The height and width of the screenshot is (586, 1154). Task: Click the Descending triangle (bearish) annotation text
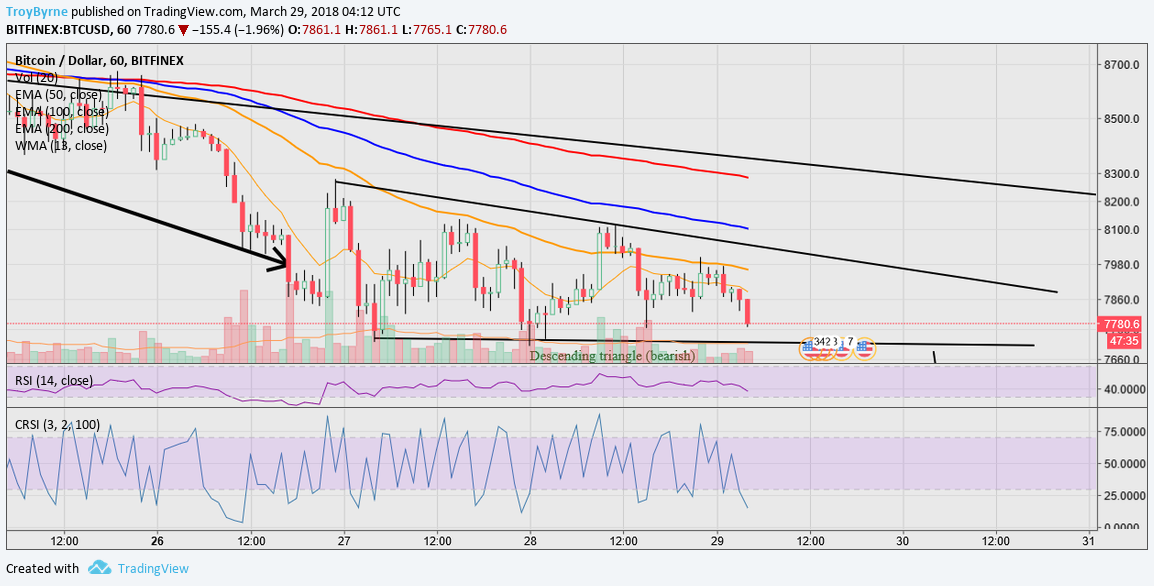(612, 356)
